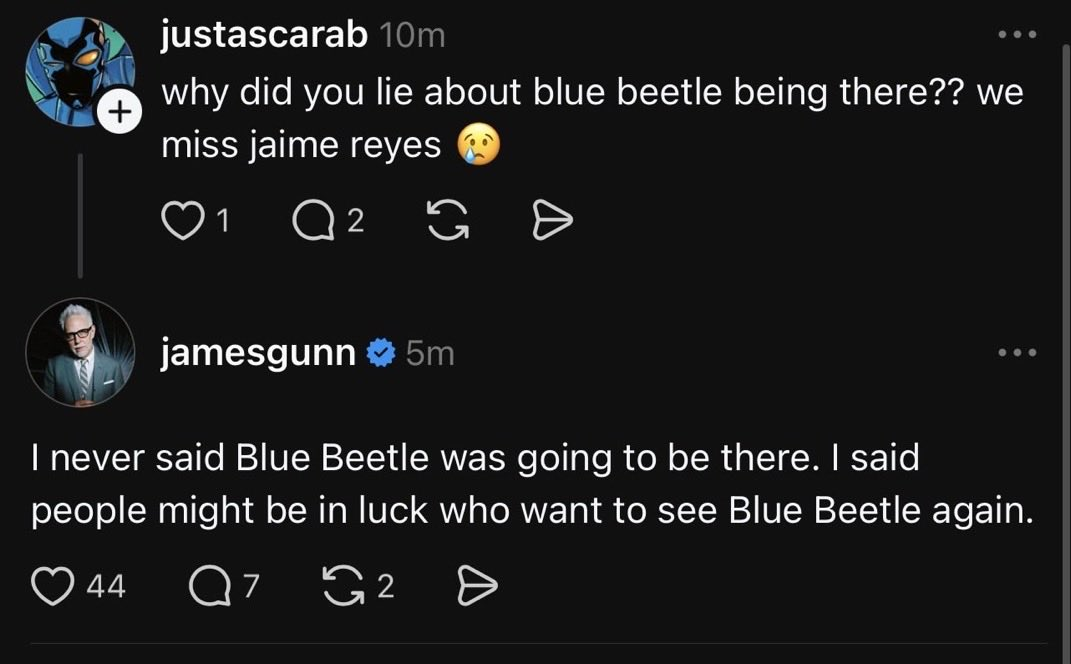Open replies on justascarab's post
The width and height of the screenshot is (1071, 664).
(x=313, y=221)
